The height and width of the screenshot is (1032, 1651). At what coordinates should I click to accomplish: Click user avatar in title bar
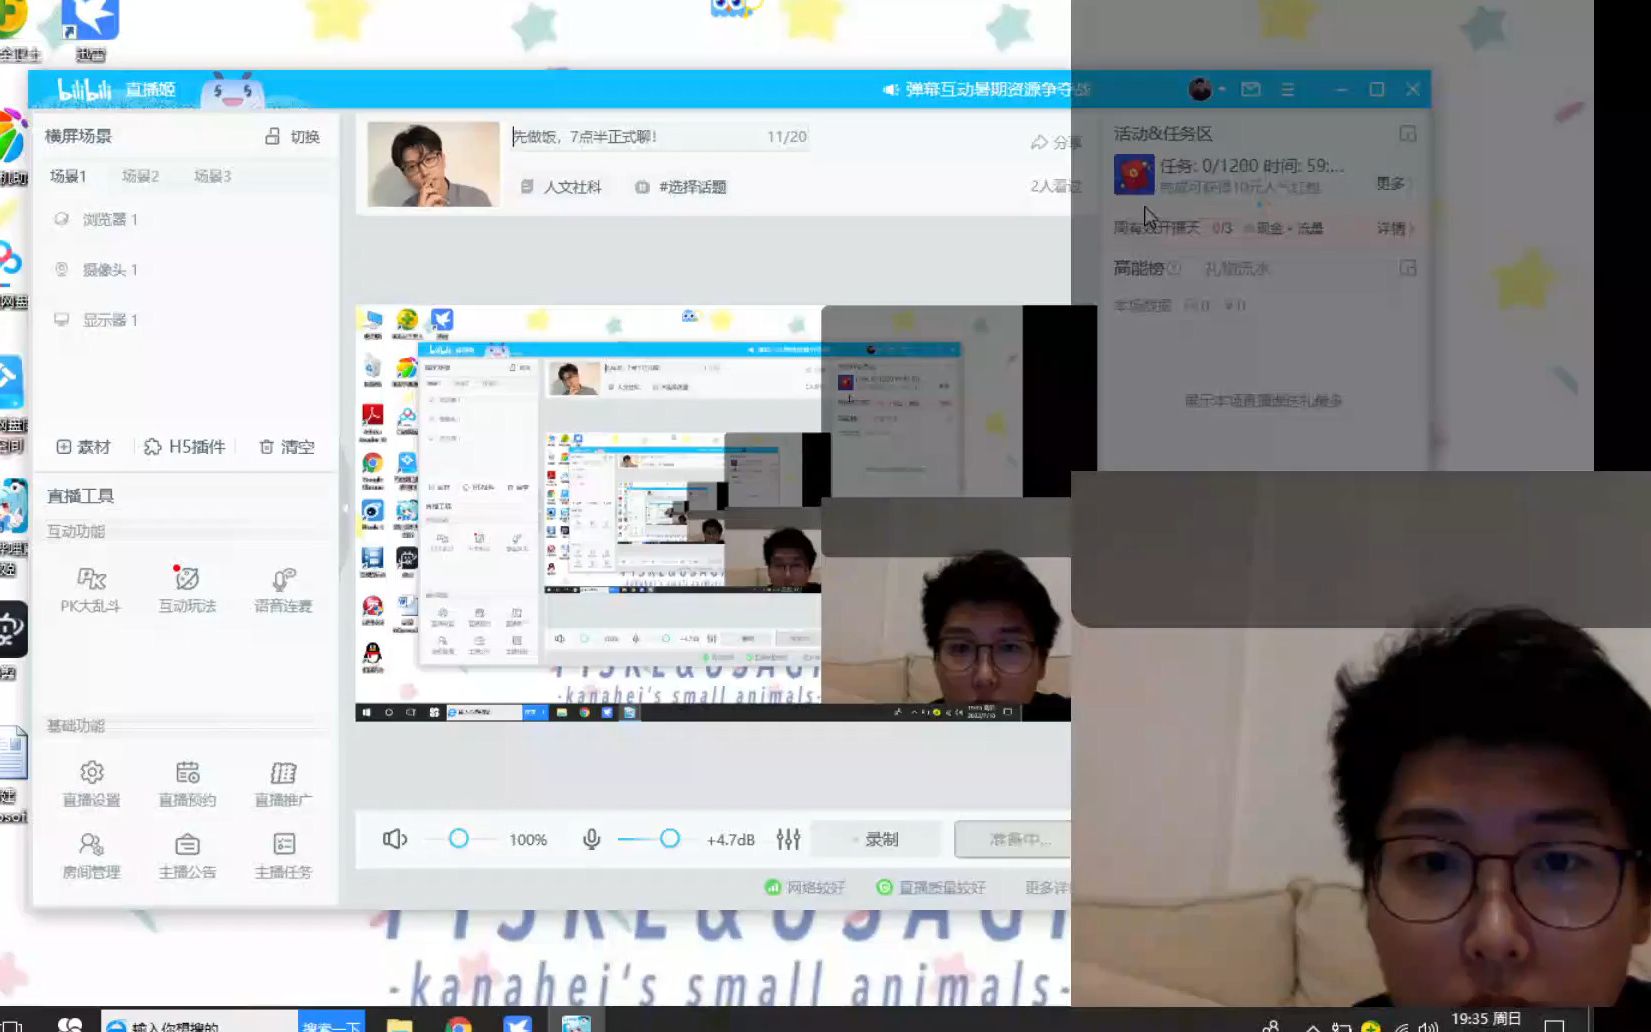[x=1200, y=89]
